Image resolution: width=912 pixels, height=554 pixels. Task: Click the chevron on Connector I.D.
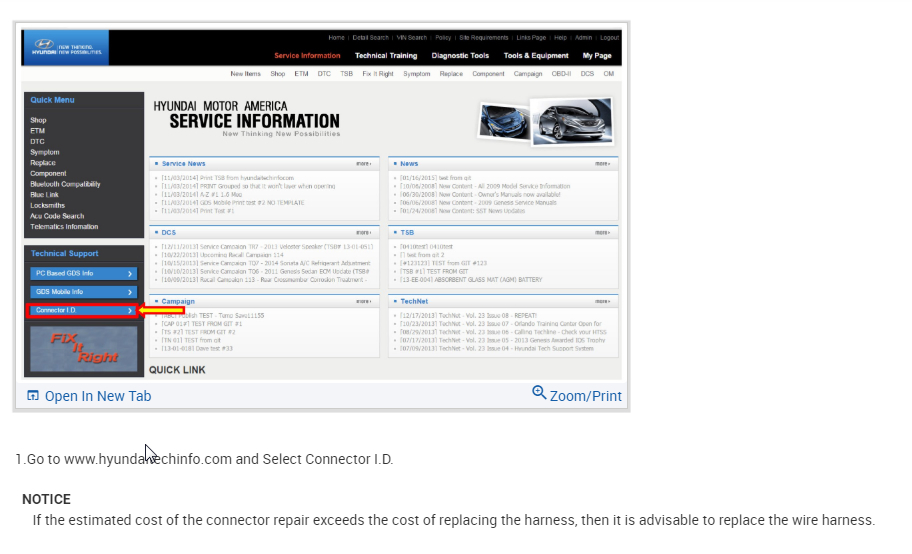[130, 311]
